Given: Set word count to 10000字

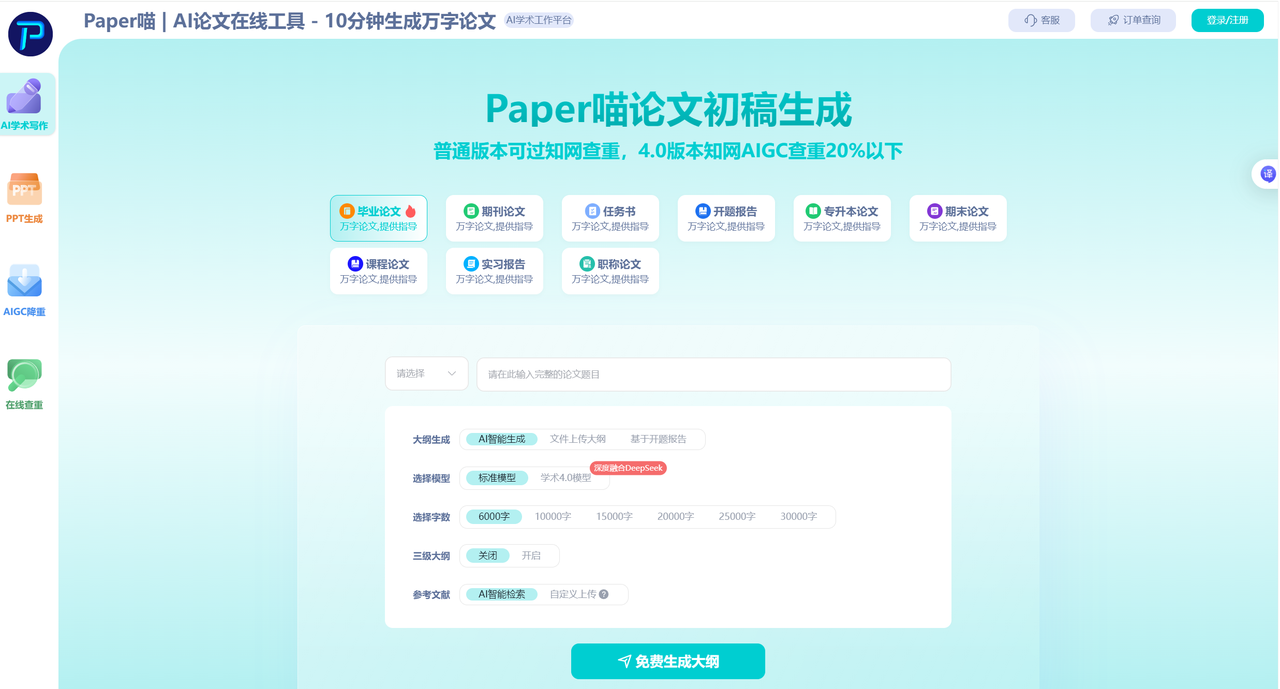Looking at the screenshot, I should click(553, 517).
